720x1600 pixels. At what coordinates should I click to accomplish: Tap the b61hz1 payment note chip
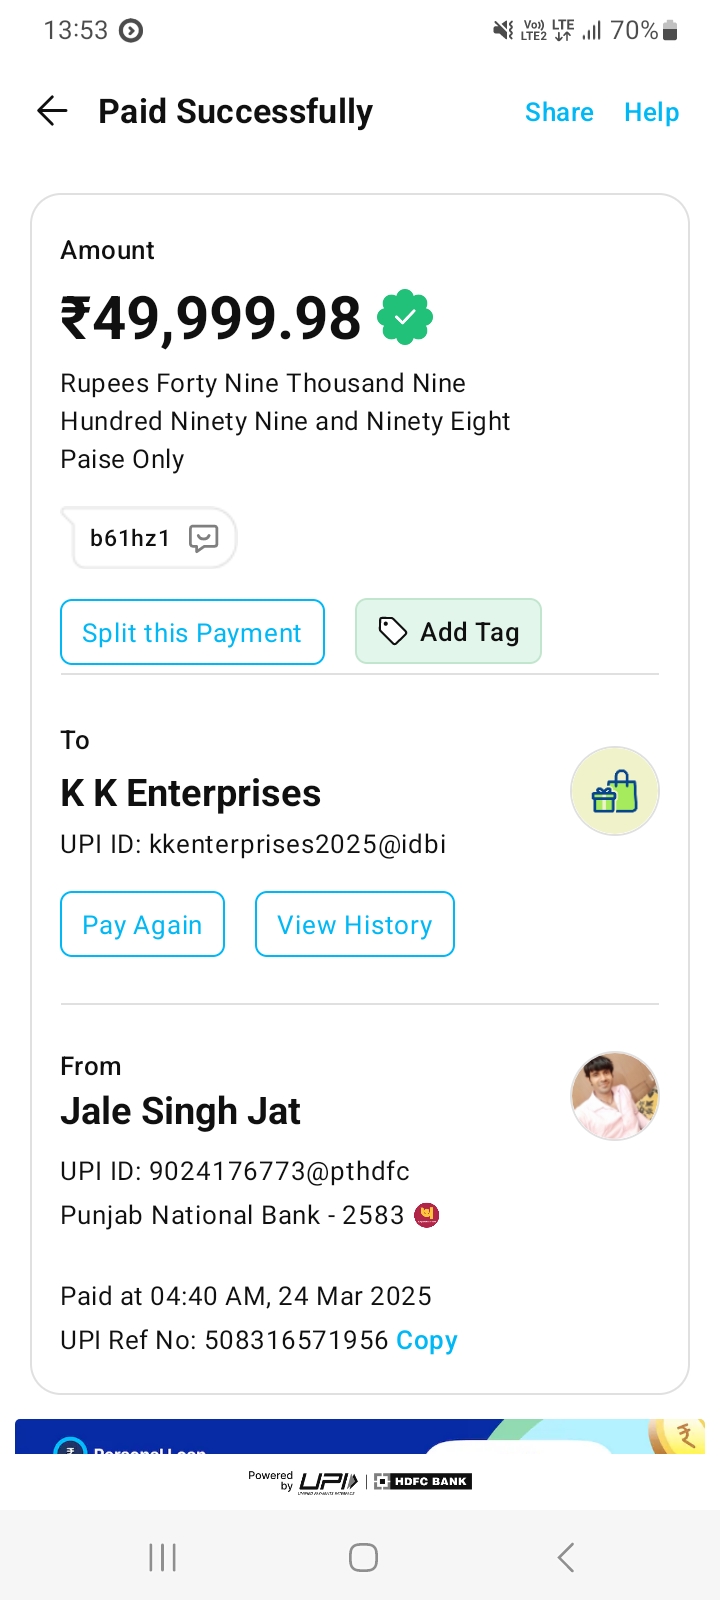pos(132,538)
